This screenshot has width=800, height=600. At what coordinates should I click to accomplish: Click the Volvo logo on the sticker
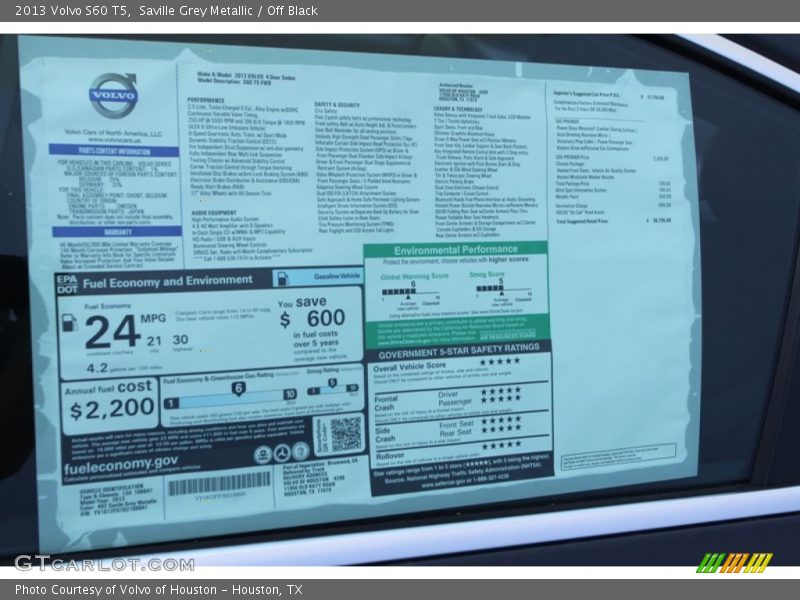[114, 94]
